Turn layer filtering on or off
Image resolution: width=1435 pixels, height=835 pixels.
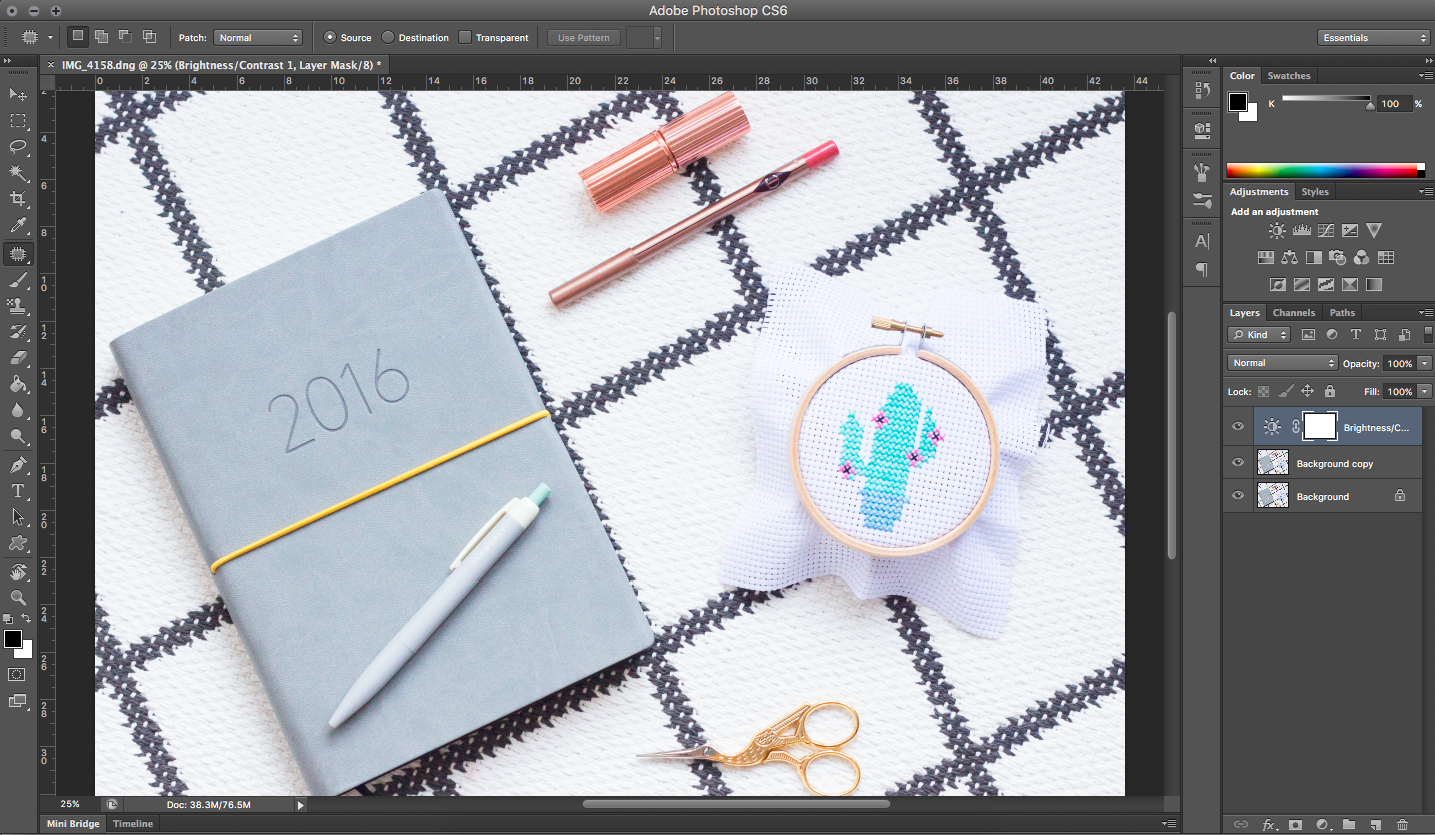[x=1428, y=335]
